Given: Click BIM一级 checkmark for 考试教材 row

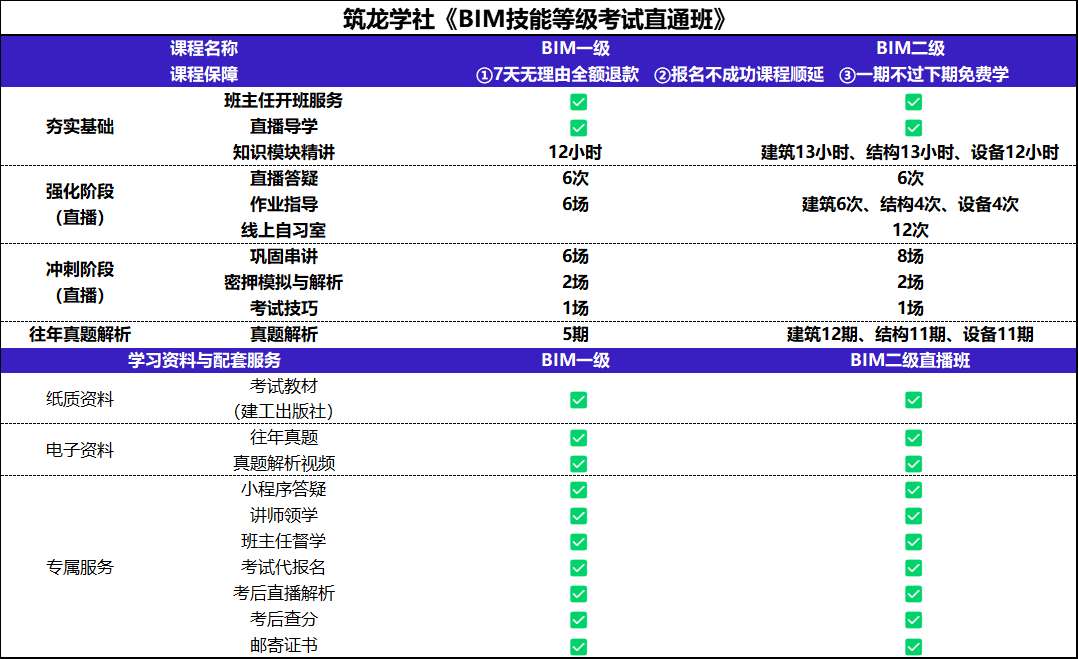Looking at the screenshot, I should coord(578,399).
